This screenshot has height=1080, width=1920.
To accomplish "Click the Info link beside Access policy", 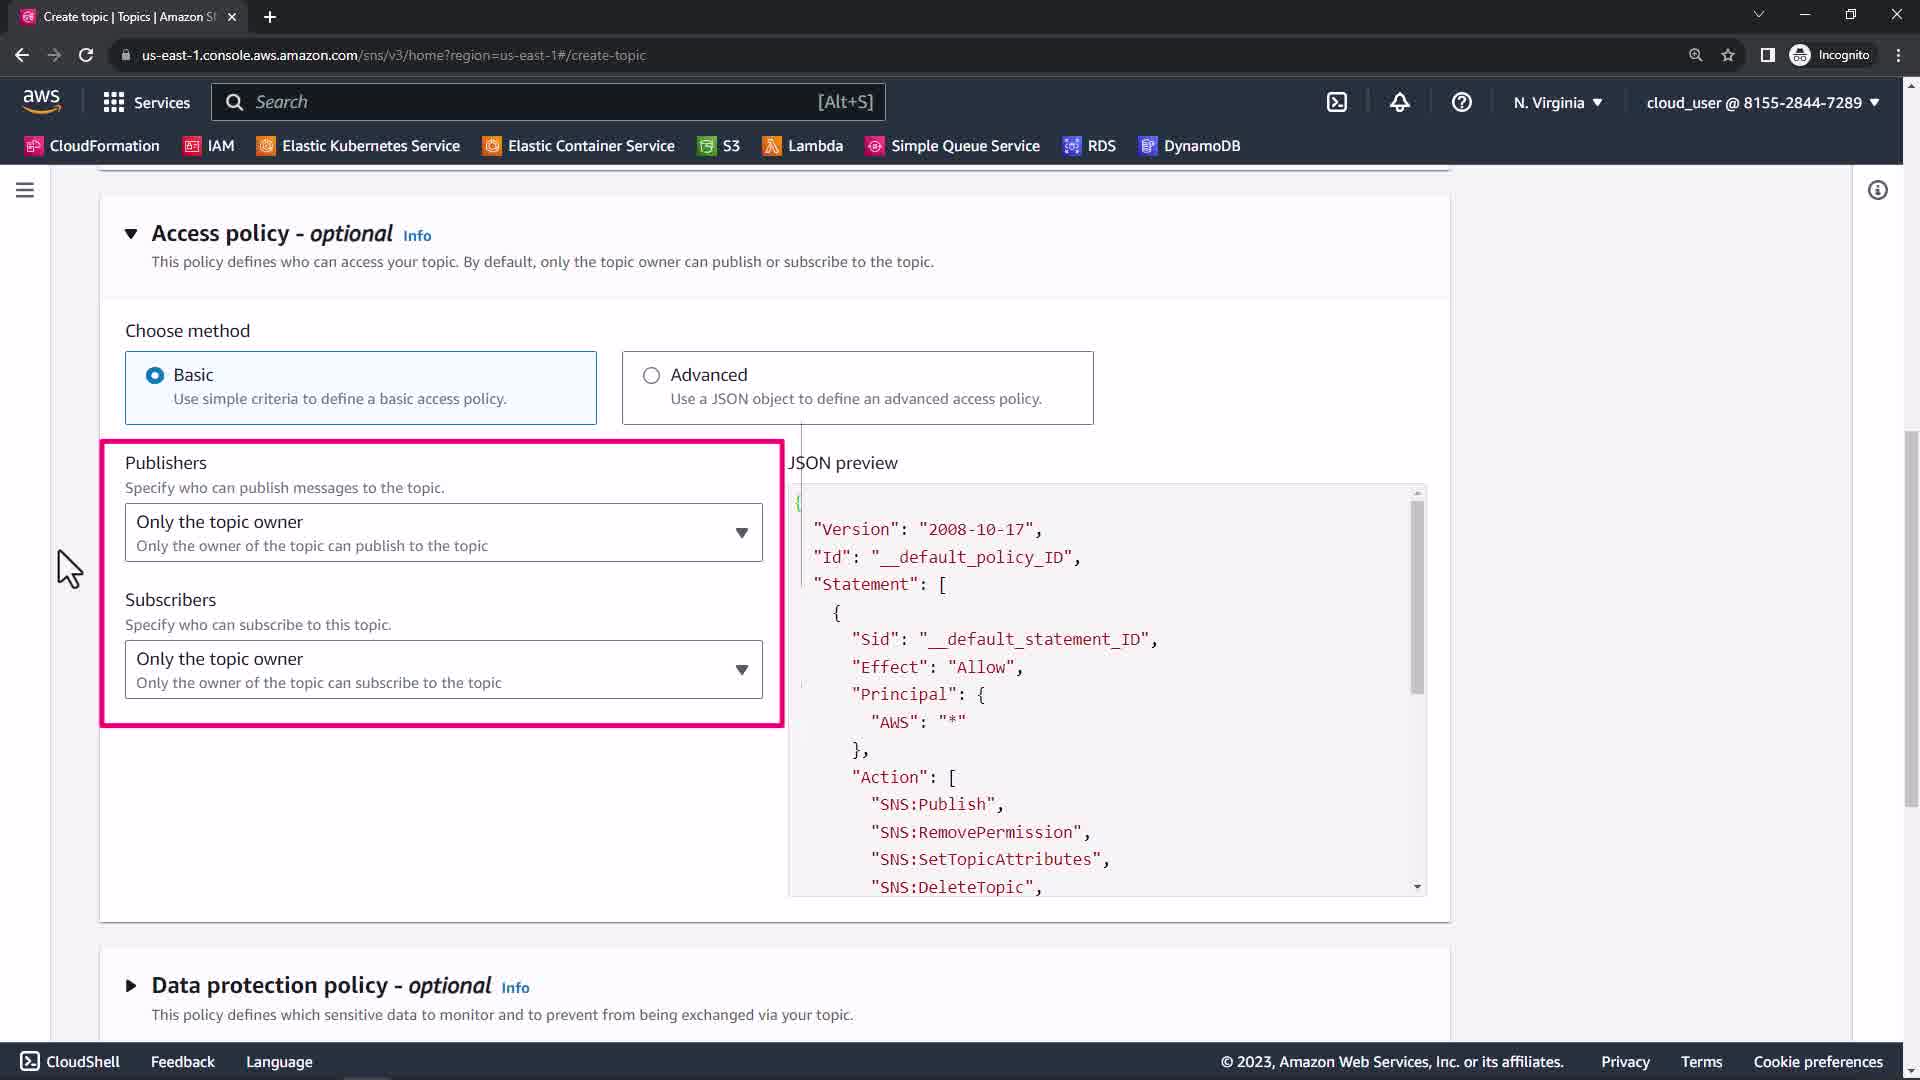I will [x=417, y=236].
